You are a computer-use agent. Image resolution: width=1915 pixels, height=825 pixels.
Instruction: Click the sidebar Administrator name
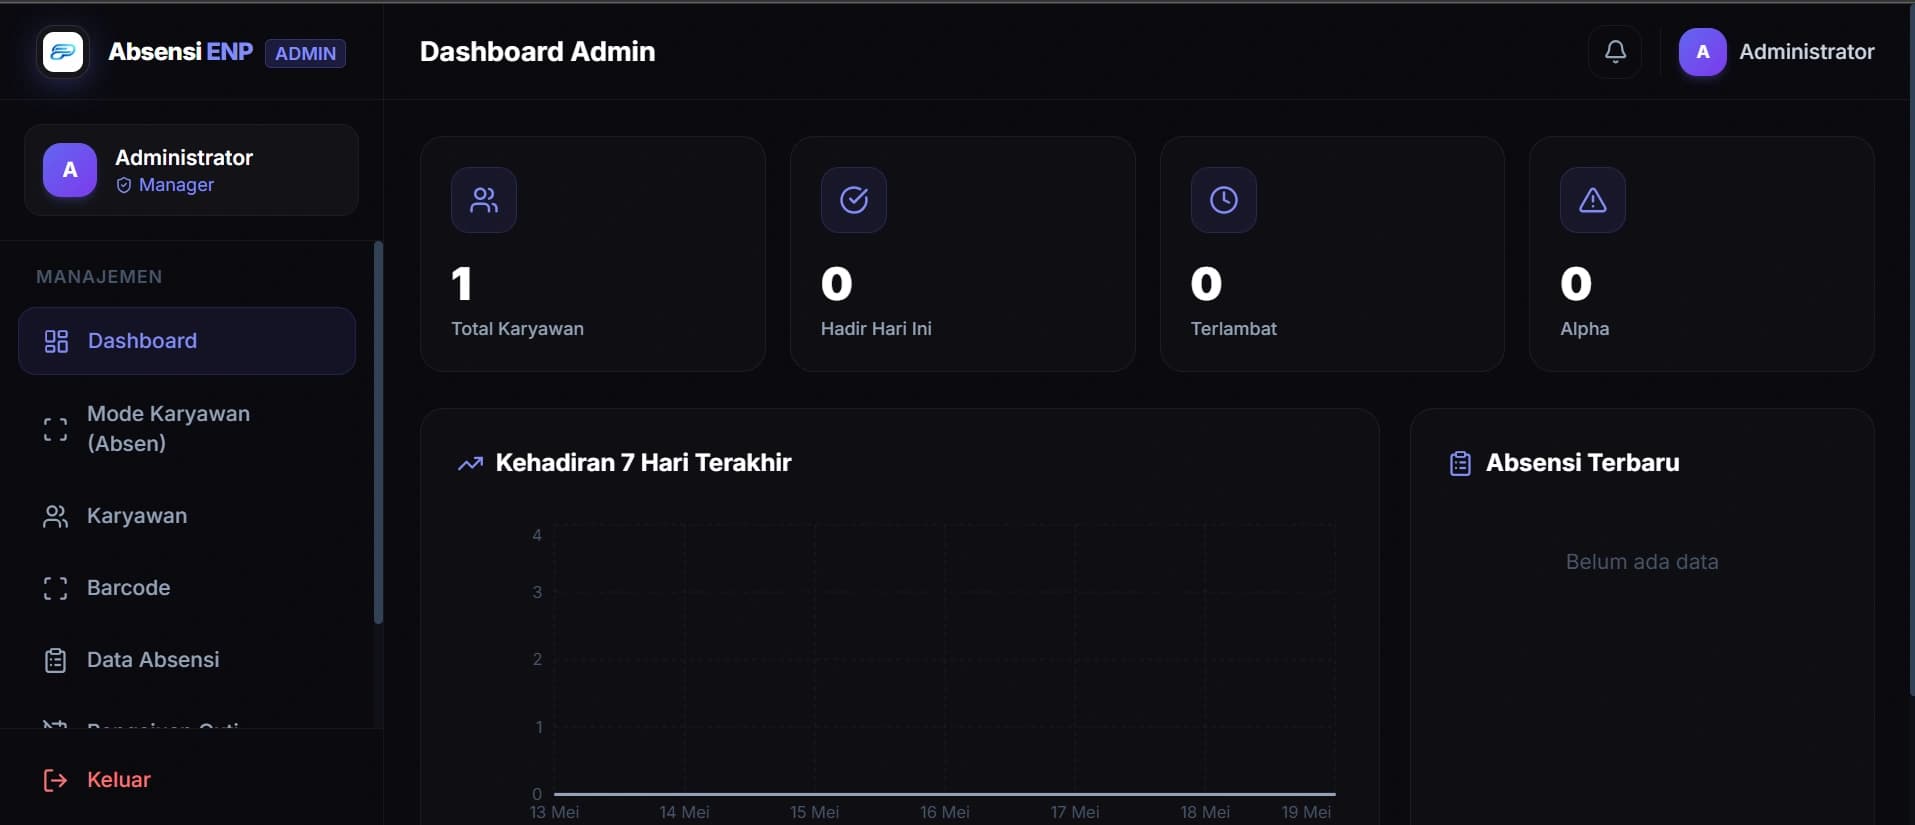[x=184, y=158]
